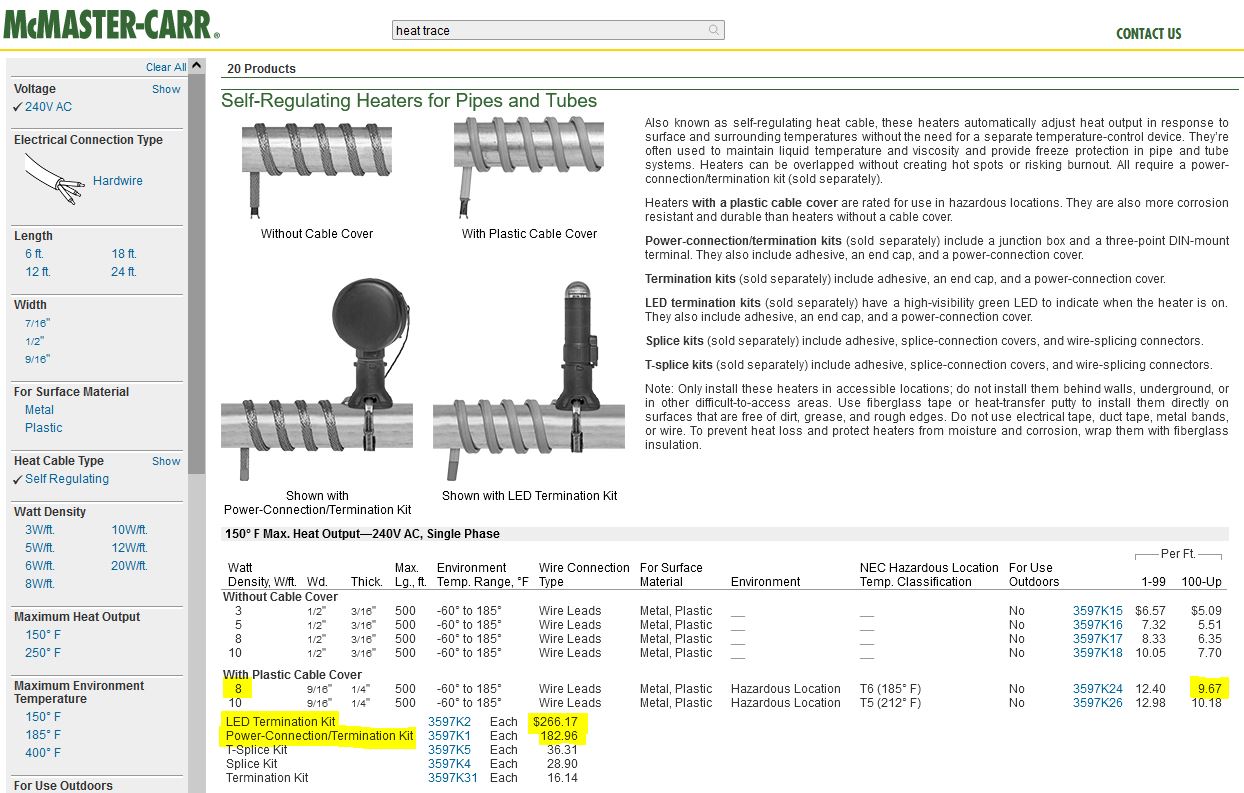
Task: Click Clear All filters link
Action: click(166, 67)
